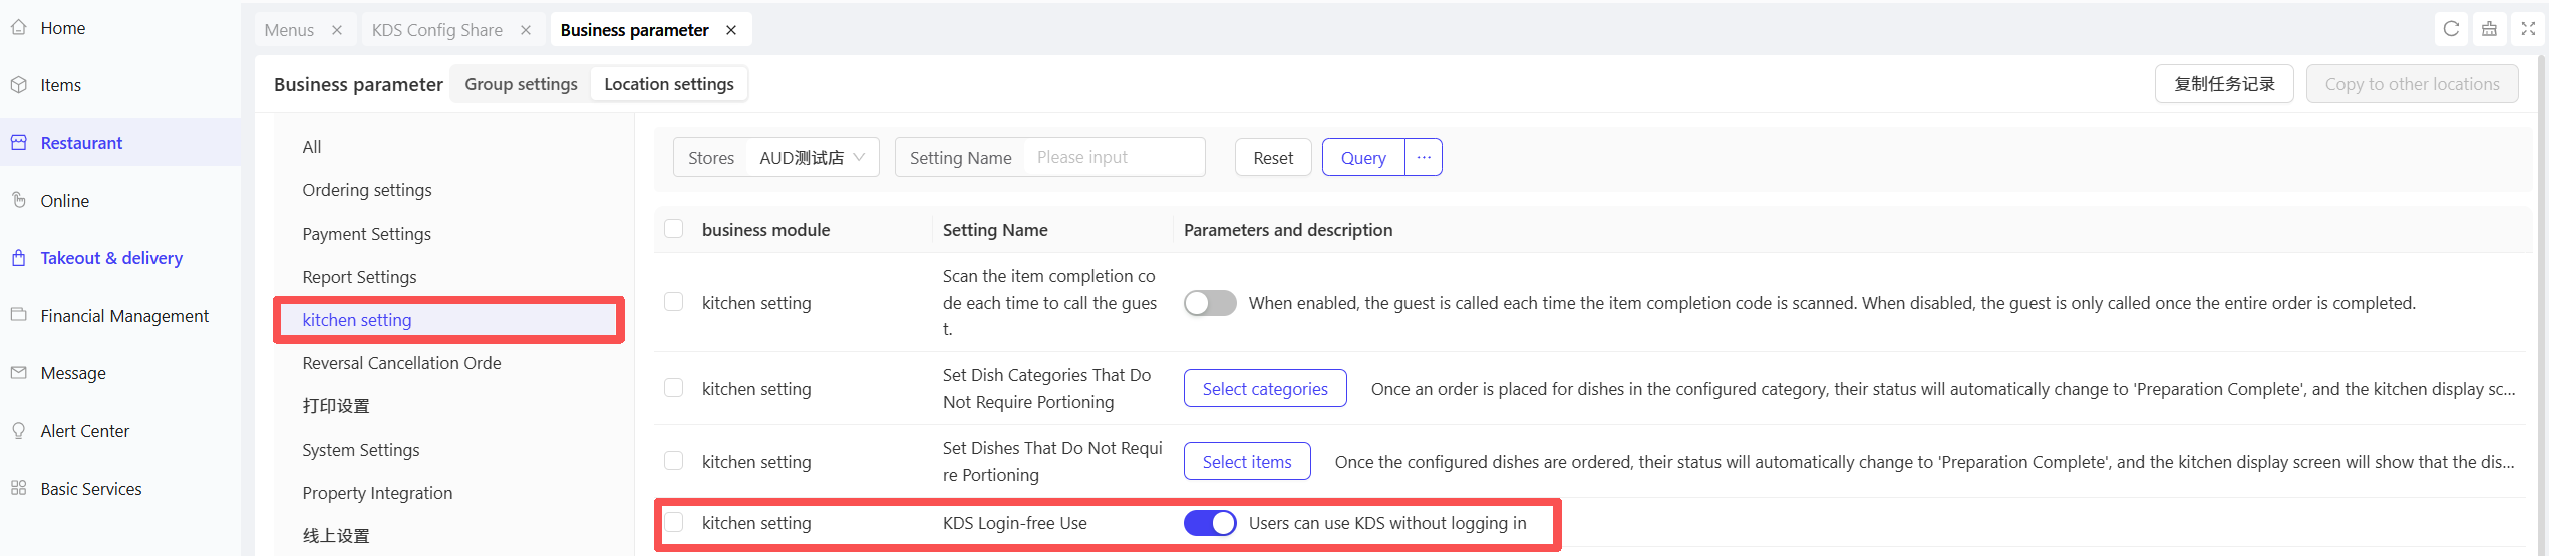Close the KDS Config Share tab
2549x556 pixels.
click(x=526, y=30)
